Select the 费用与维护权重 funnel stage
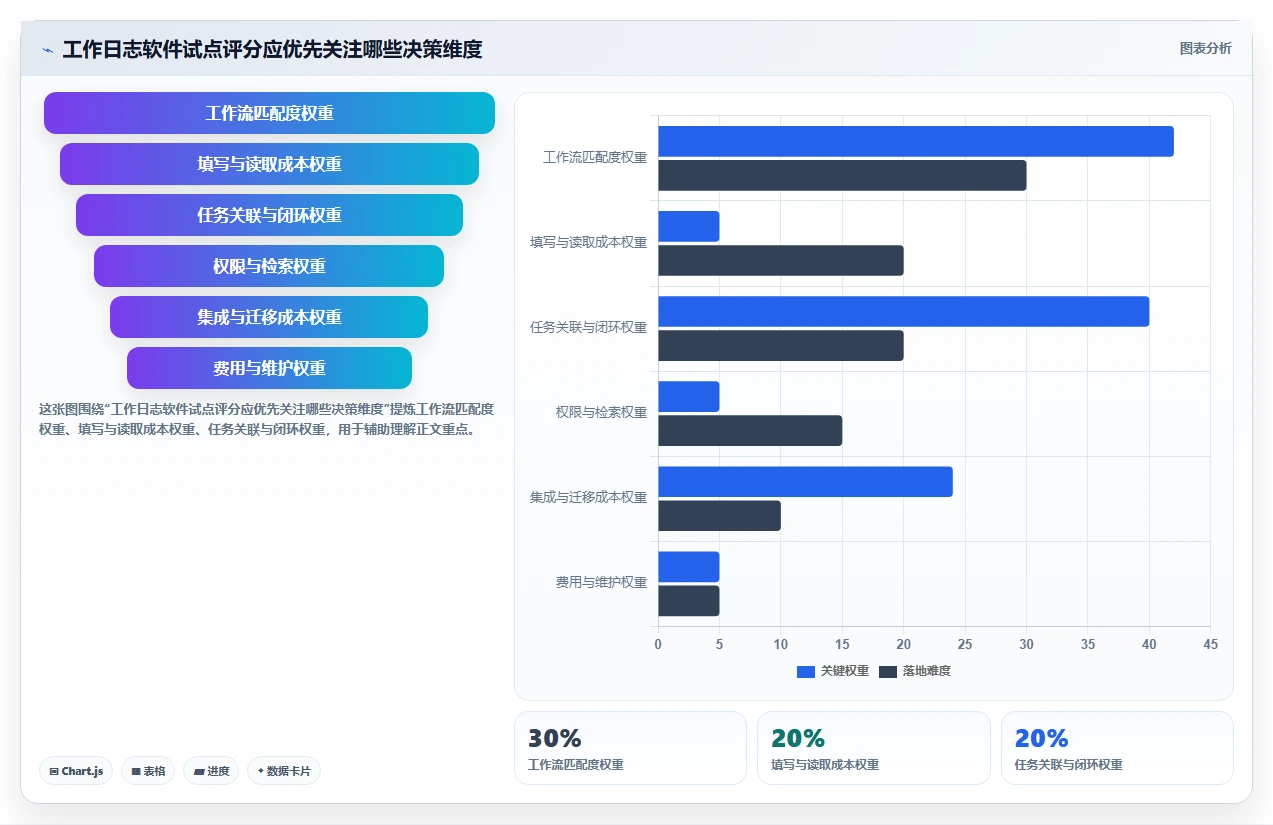The width and height of the screenshot is (1273, 825). coord(269,368)
